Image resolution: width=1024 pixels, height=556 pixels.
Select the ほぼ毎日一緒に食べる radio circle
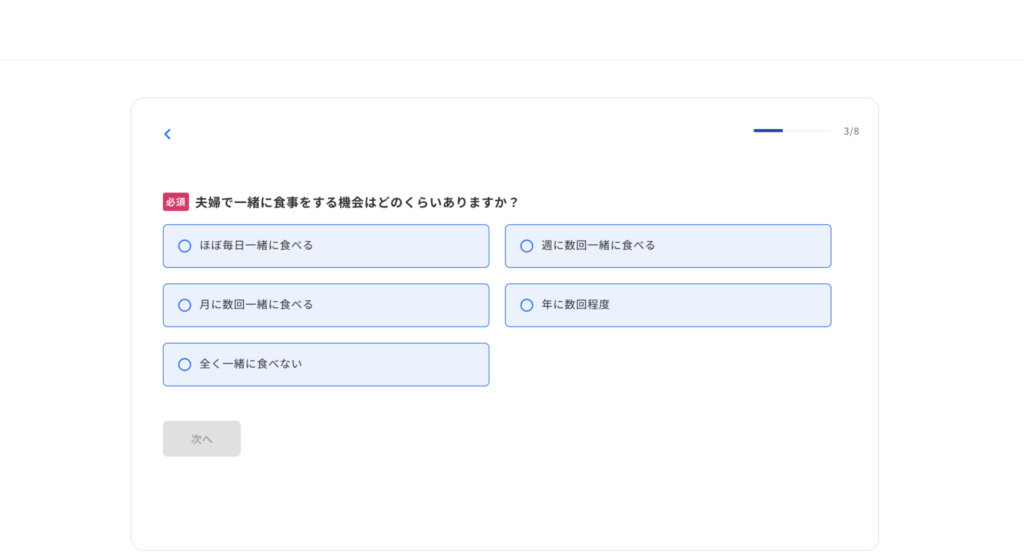(x=185, y=246)
